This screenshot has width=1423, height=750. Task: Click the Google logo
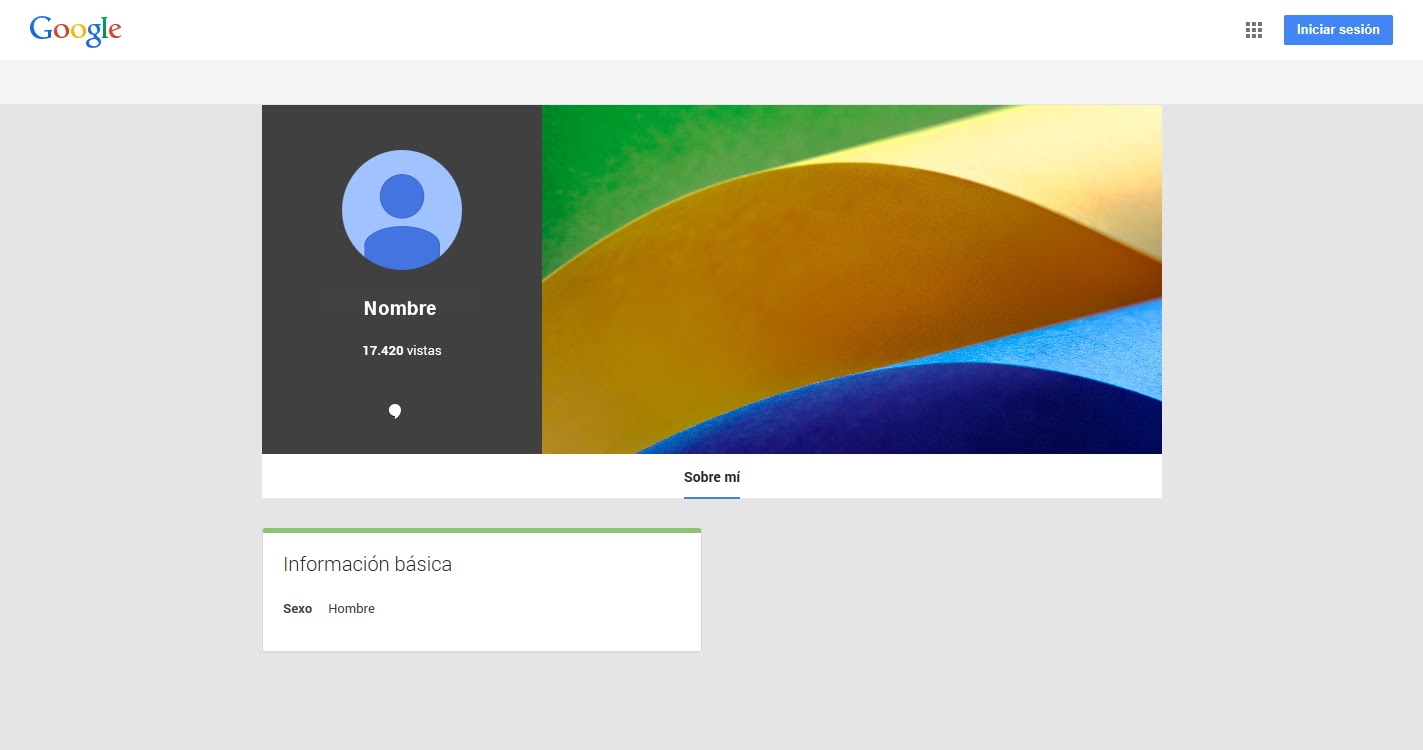76,31
